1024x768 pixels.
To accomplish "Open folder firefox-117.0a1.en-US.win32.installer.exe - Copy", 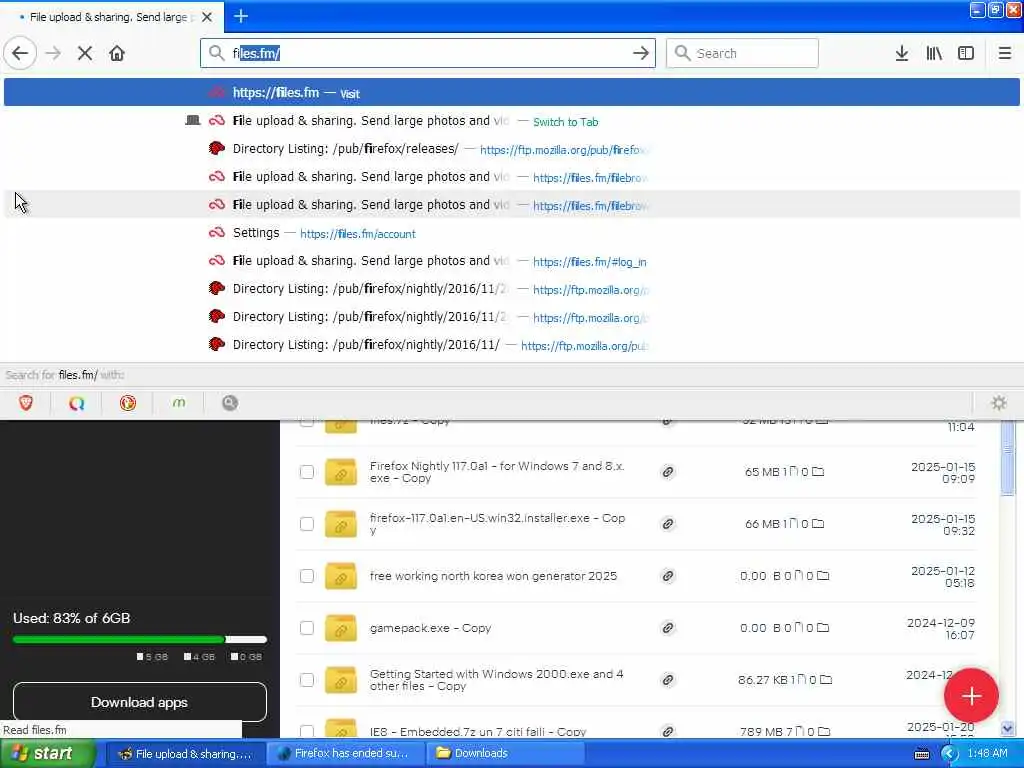I will [498, 524].
